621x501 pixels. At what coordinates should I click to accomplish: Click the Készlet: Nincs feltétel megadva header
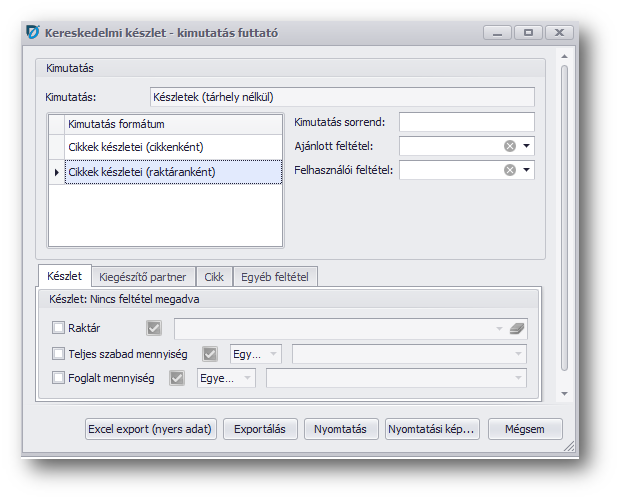[x=289, y=299]
